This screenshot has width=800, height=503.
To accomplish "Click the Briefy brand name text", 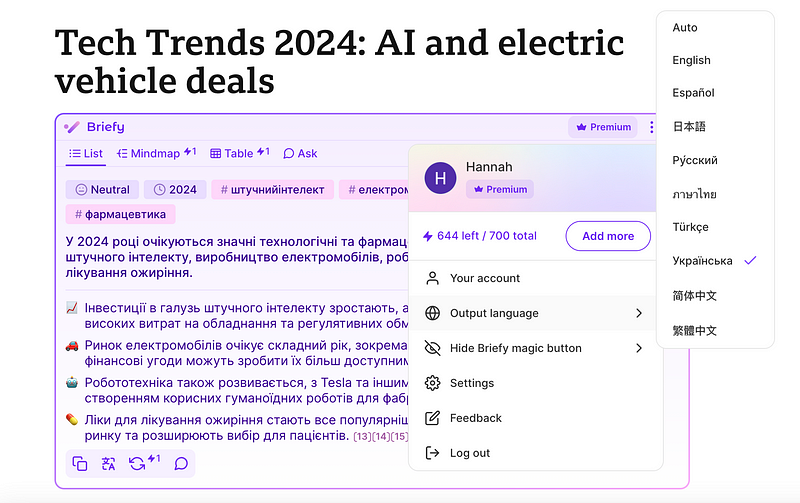I will (x=106, y=127).
